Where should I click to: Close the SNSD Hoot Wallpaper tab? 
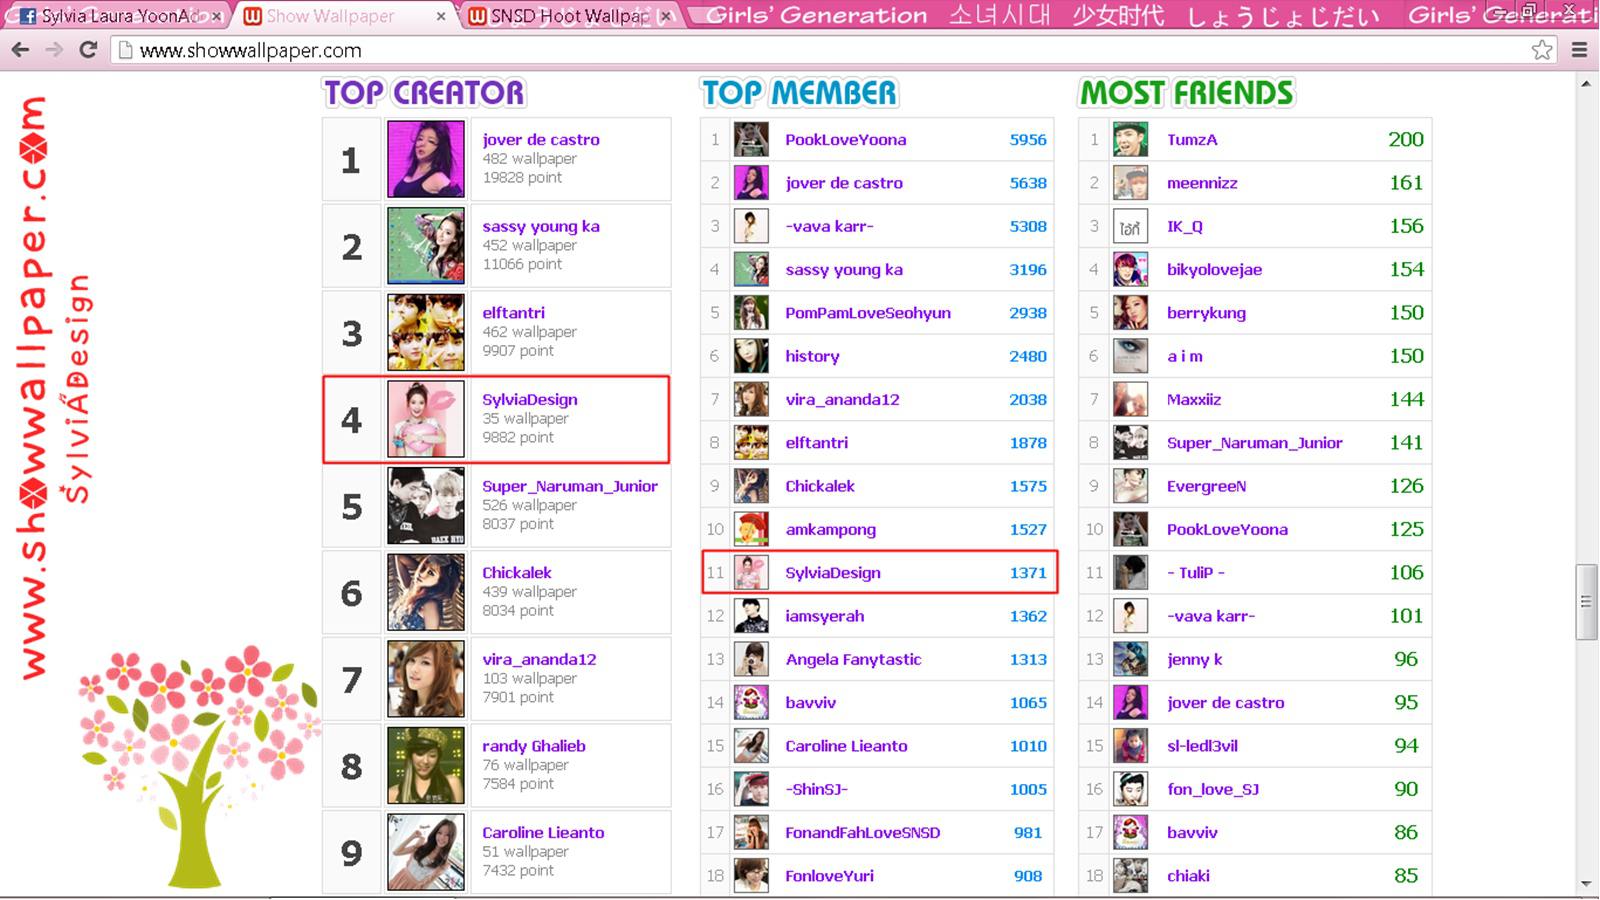coord(667,16)
